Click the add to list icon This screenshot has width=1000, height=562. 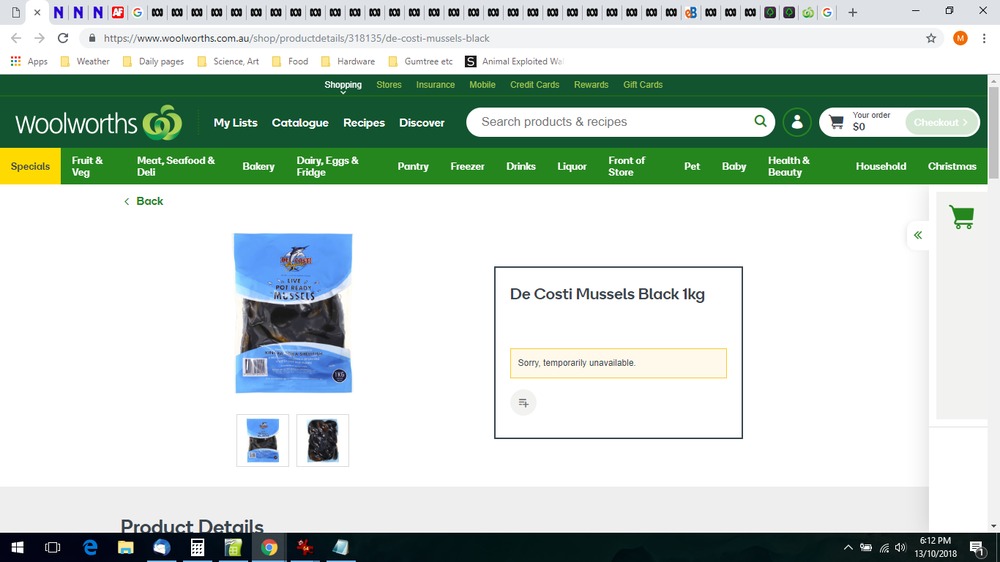(x=523, y=402)
